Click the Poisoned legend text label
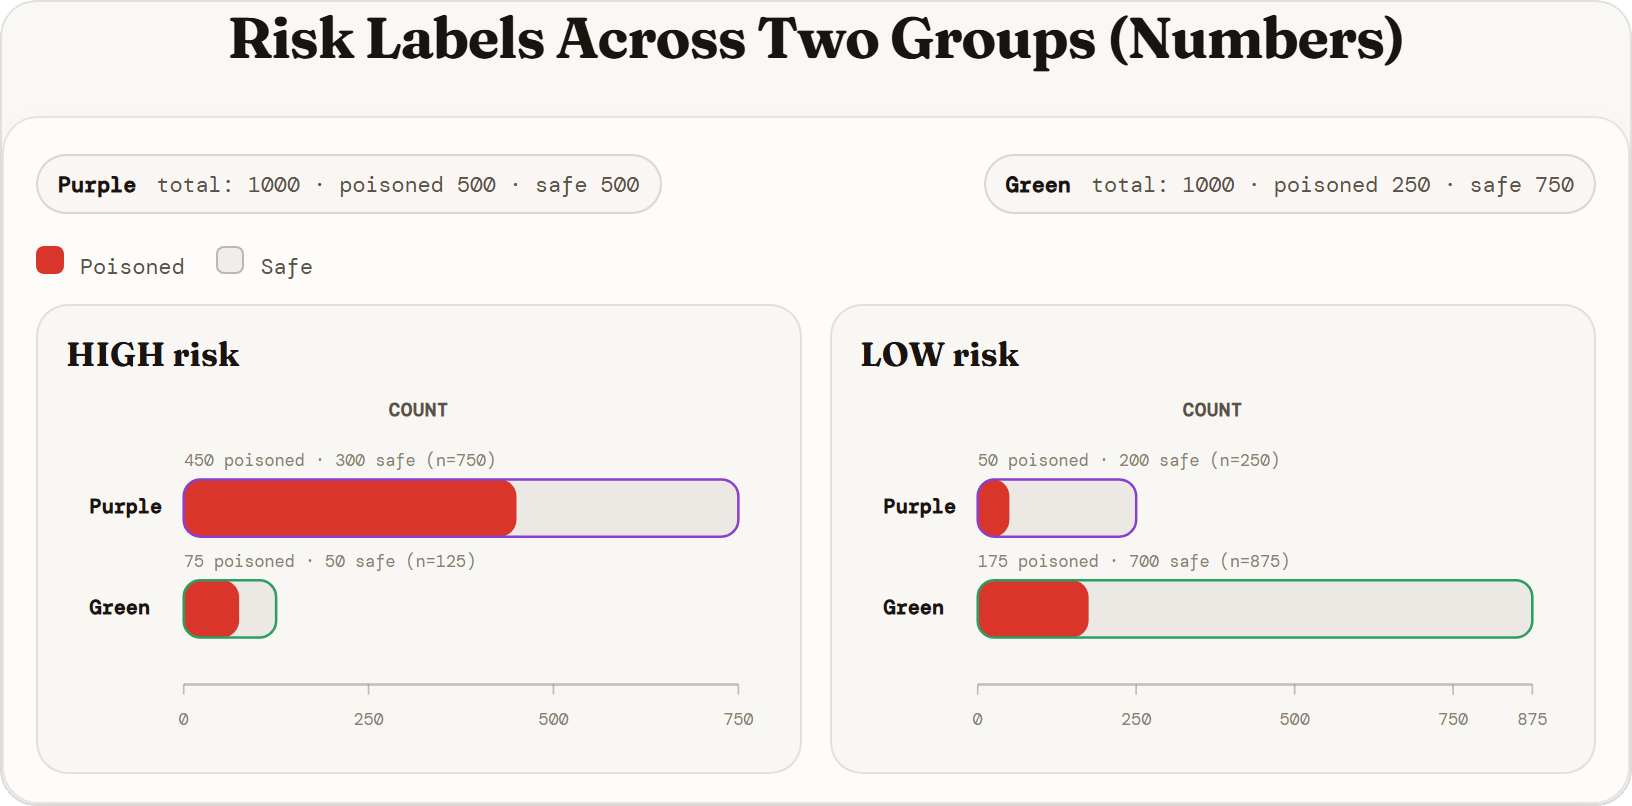Viewport: 1632px width, 806px height. tap(132, 267)
